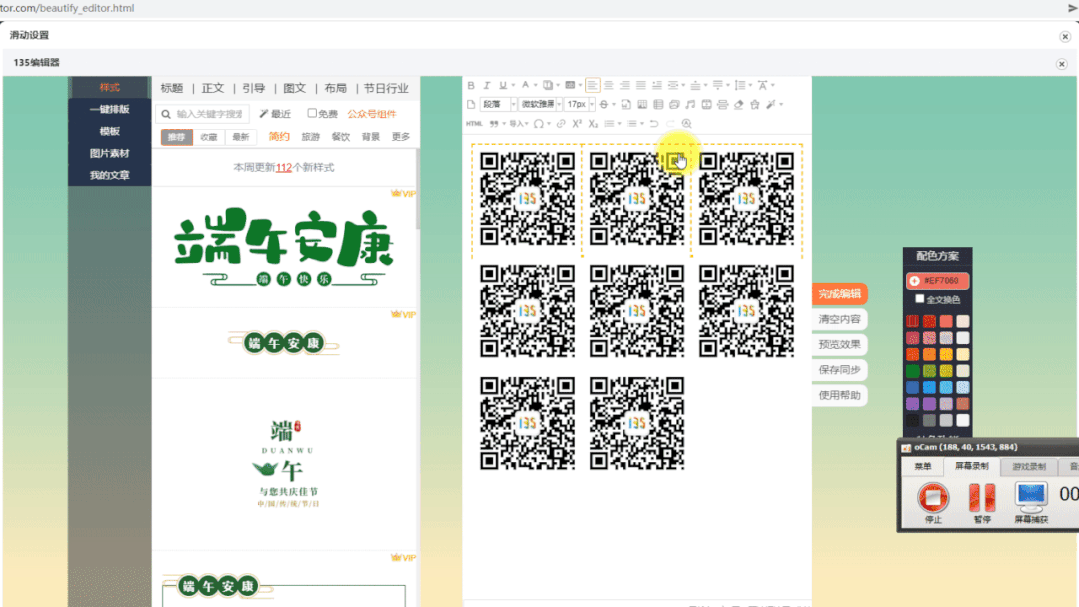Open the 图文 styles tab
1079x607 pixels.
(x=295, y=88)
